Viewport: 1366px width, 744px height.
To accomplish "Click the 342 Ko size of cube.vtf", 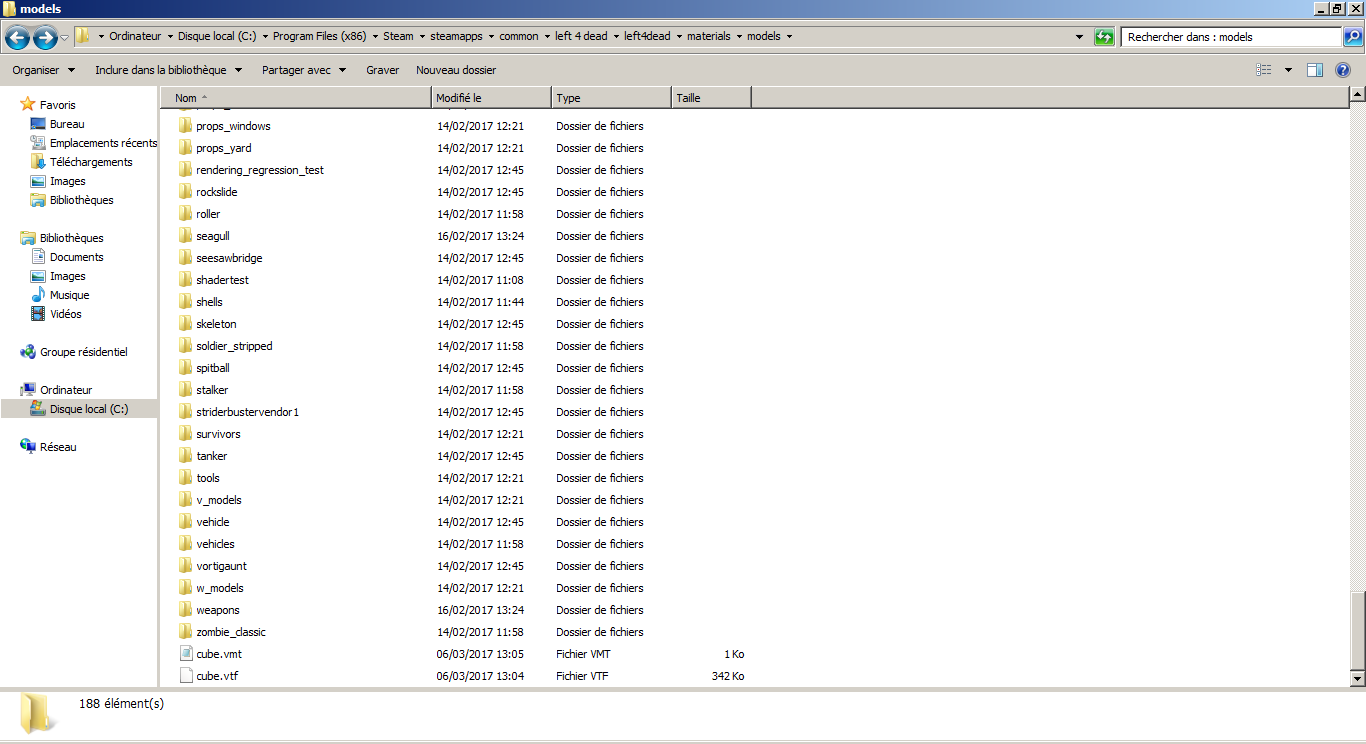I will [727, 676].
